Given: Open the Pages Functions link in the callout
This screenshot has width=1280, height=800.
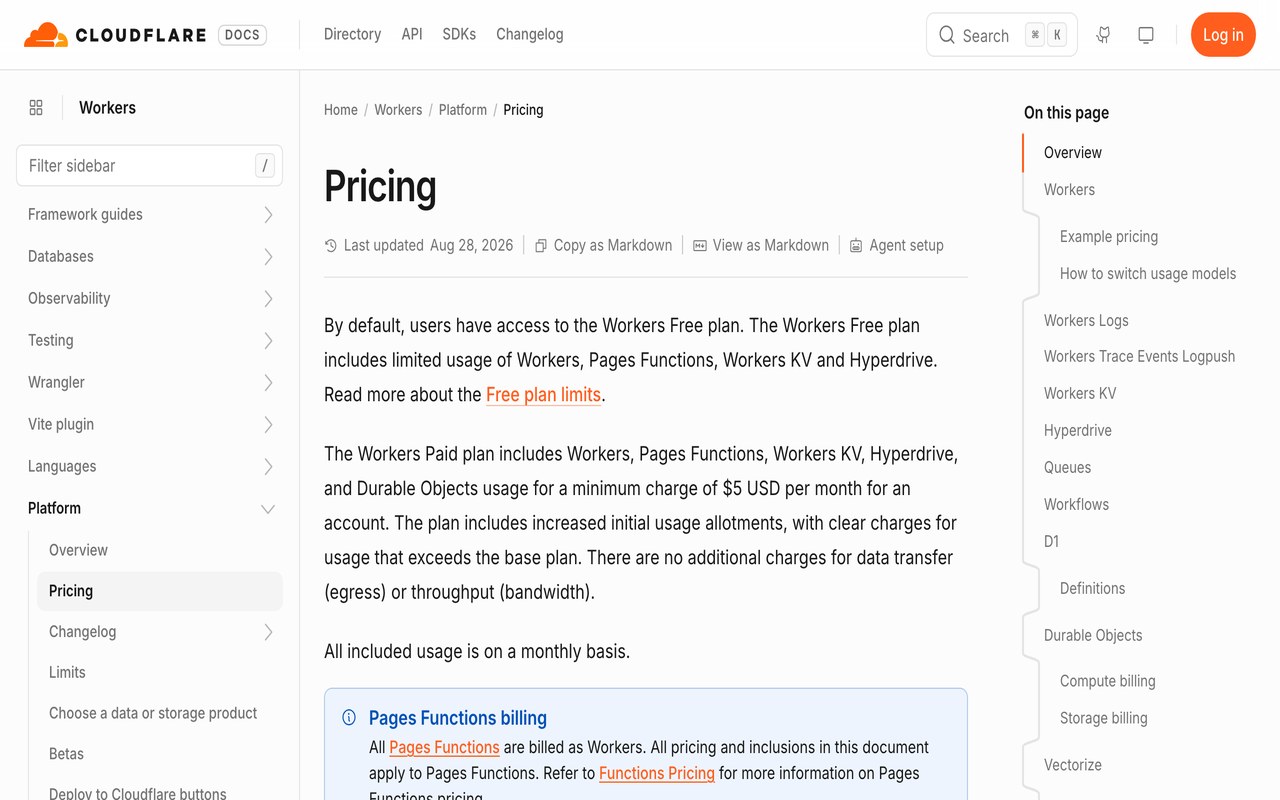Looking at the screenshot, I should (444, 748).
